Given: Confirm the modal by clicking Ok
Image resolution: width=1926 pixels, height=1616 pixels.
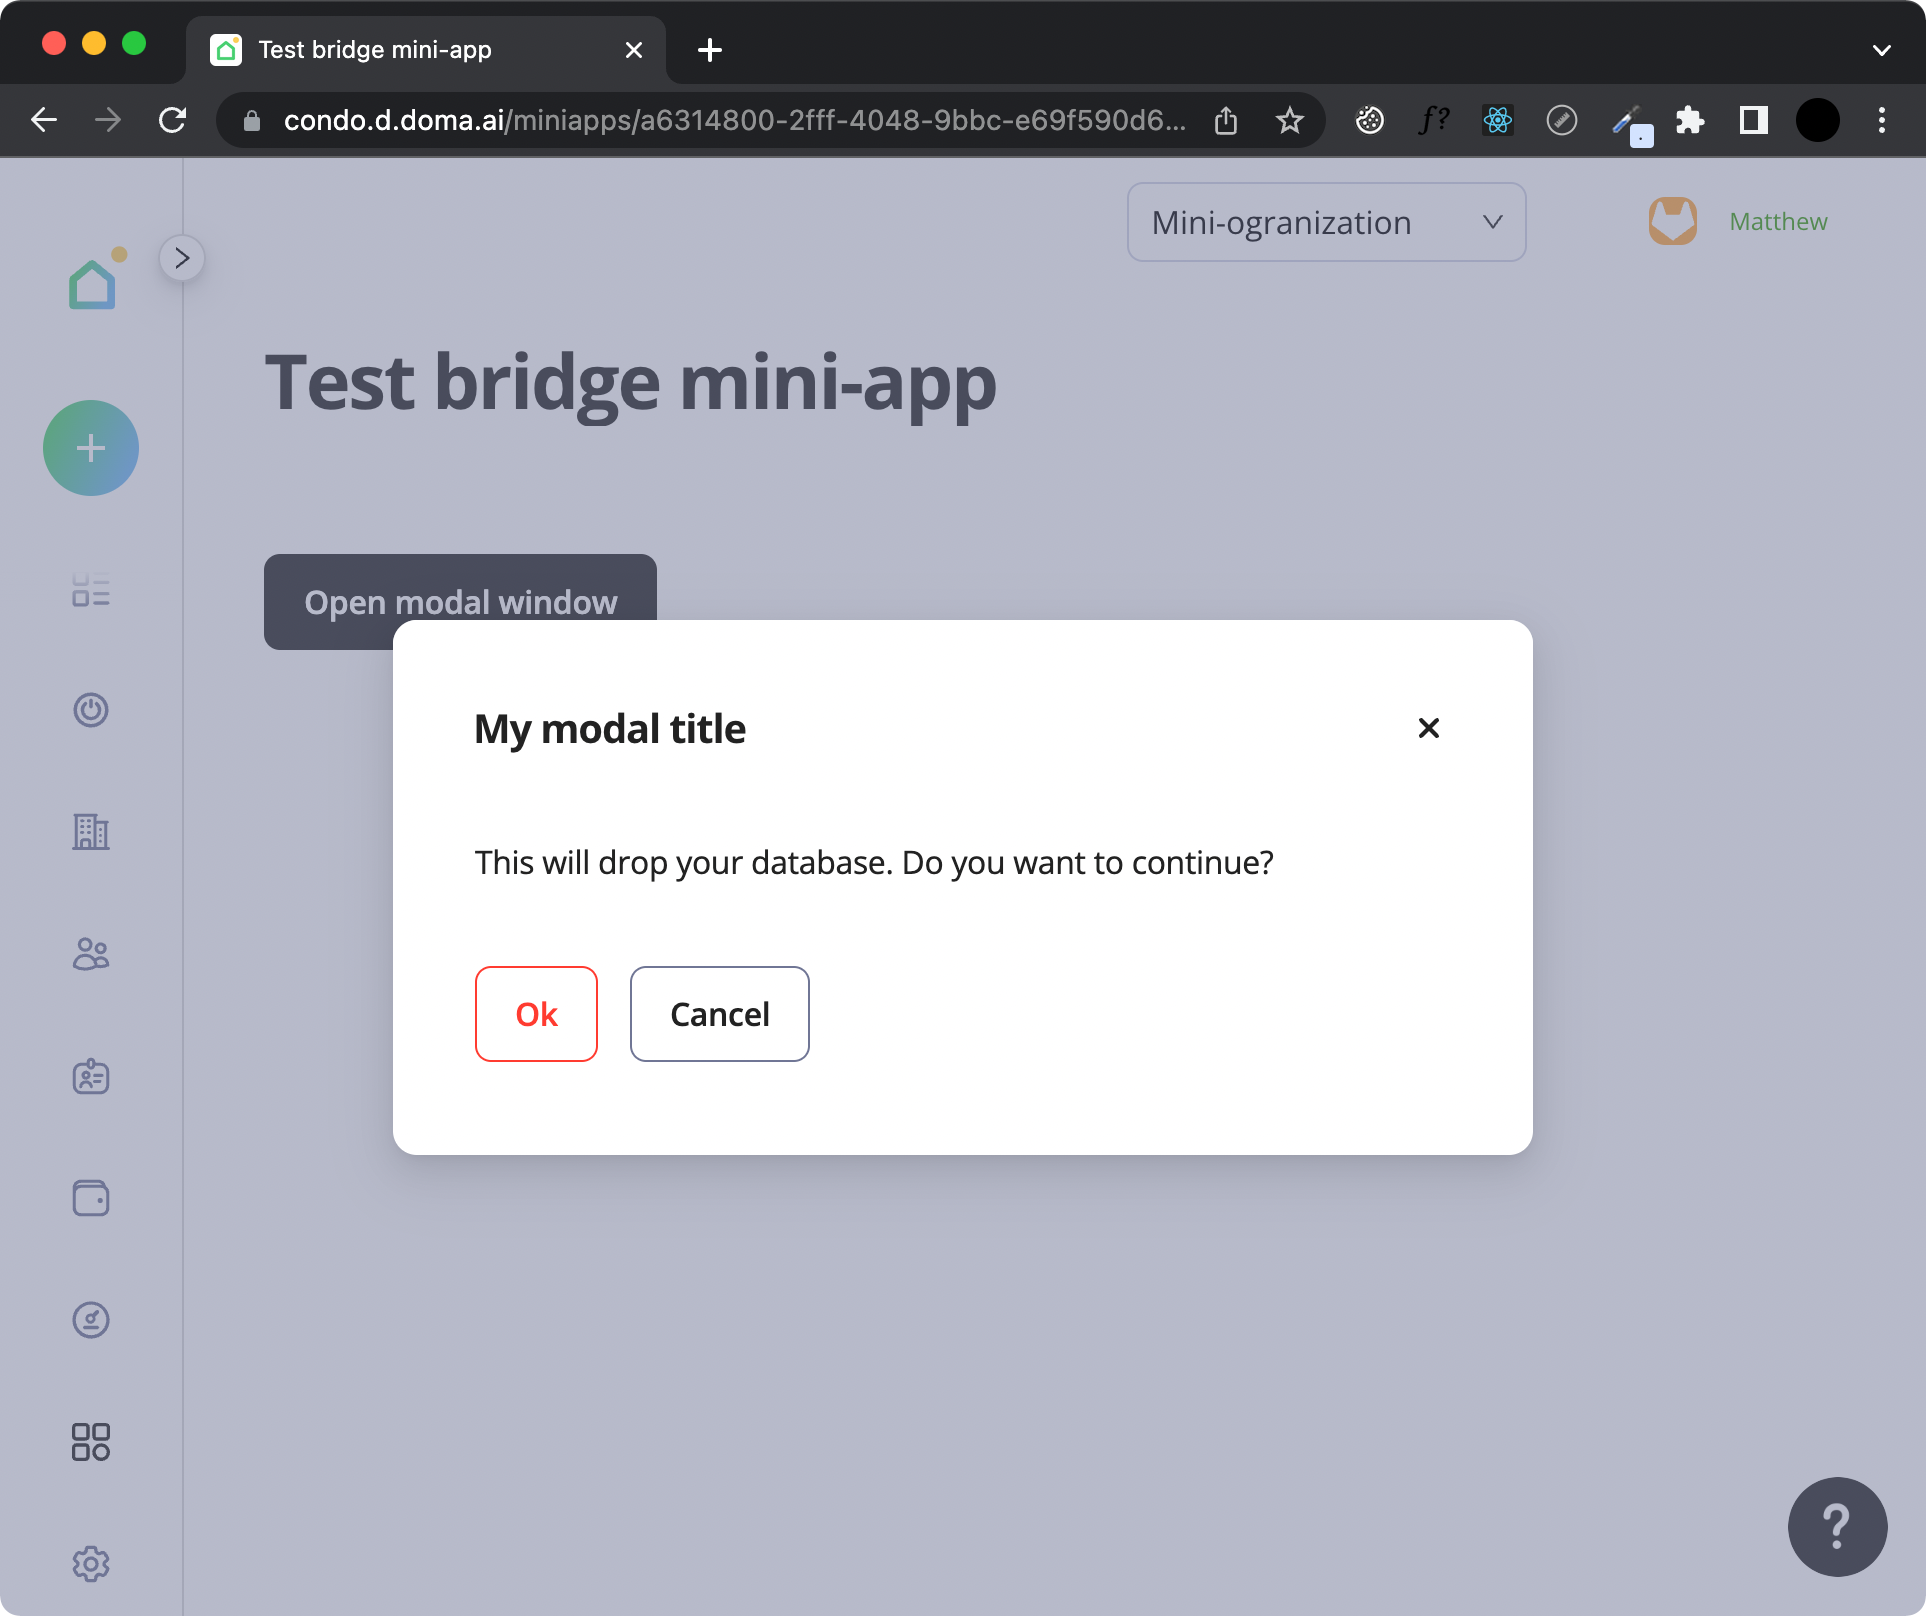Looking at the screenshot, I should pyautogui.click(x=536, y=1013).
